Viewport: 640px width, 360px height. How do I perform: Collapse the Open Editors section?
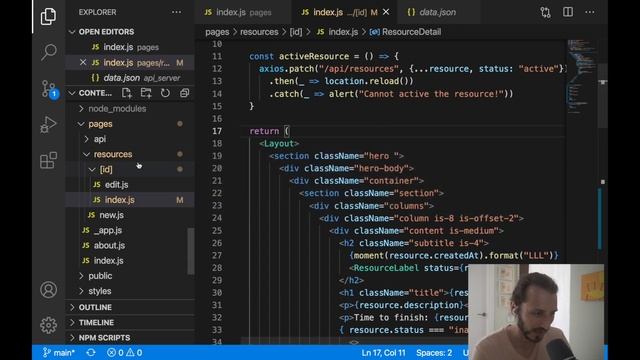(106, 32)
